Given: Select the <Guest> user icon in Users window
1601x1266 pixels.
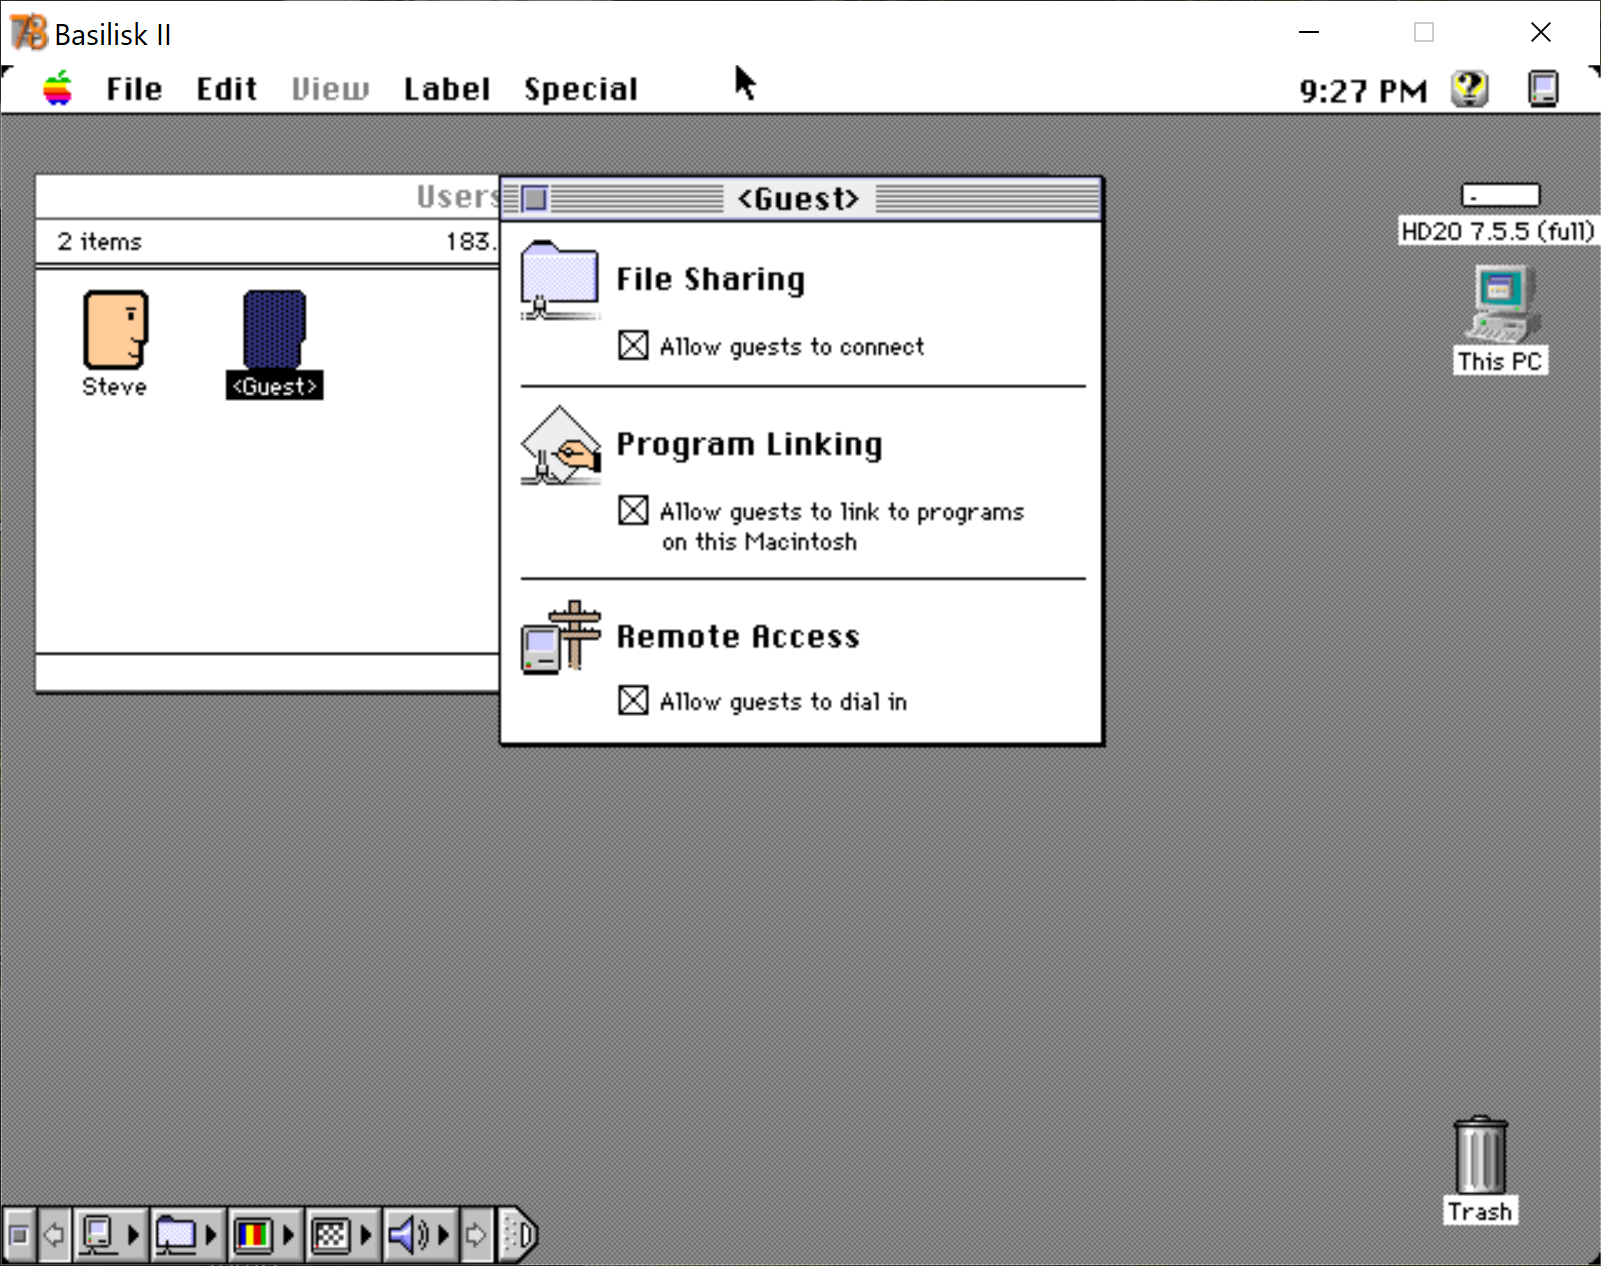Looking at the screenshot, I should pyautogui.click(x=274, y=329).
